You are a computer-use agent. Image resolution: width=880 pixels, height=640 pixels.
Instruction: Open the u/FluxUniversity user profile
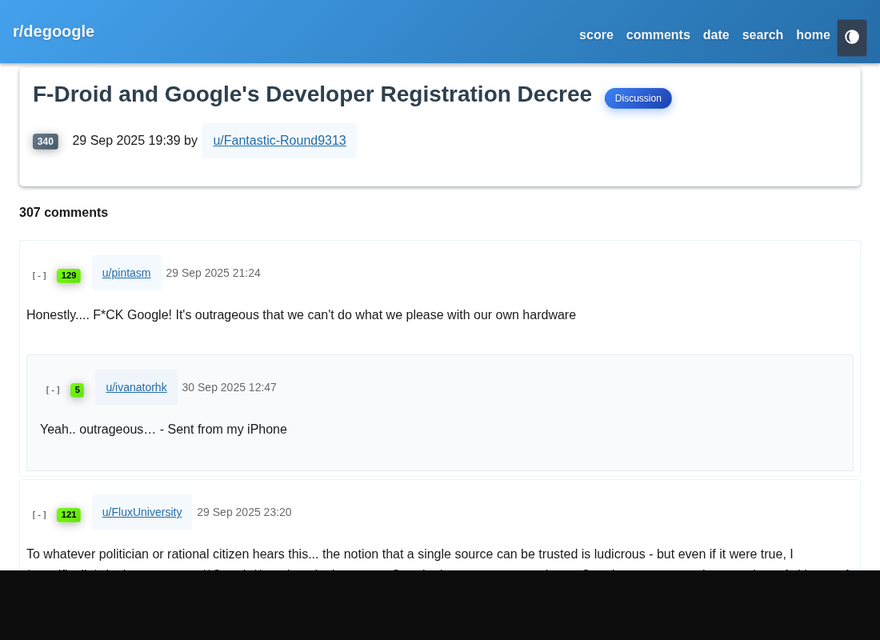pyautogui.click(x=142, y=512)
